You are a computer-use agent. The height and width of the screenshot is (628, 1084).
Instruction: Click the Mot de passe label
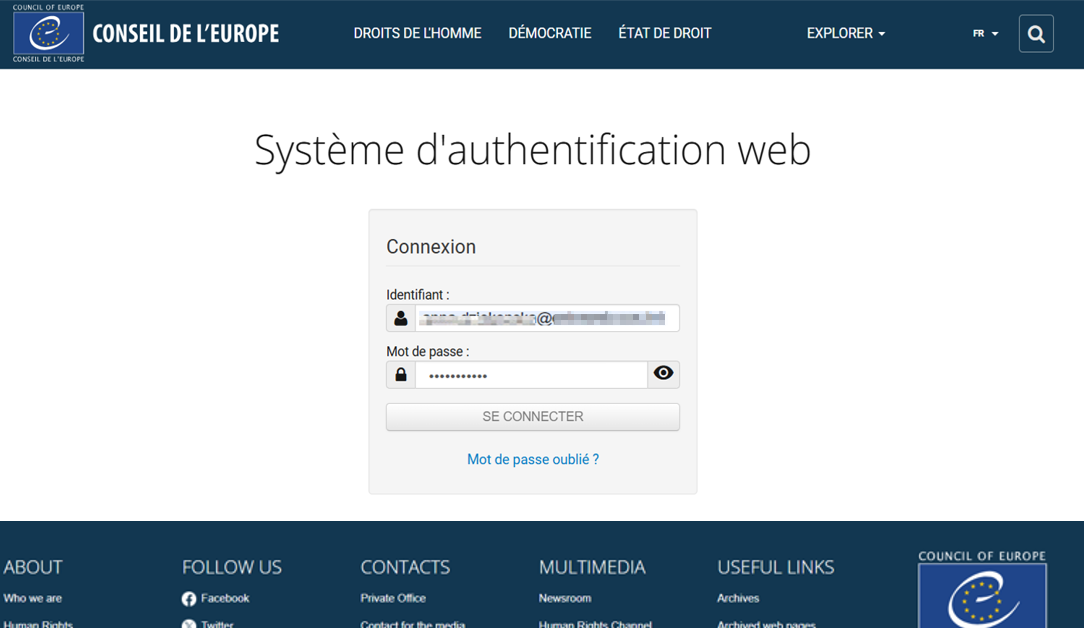[x=427, y=351]
